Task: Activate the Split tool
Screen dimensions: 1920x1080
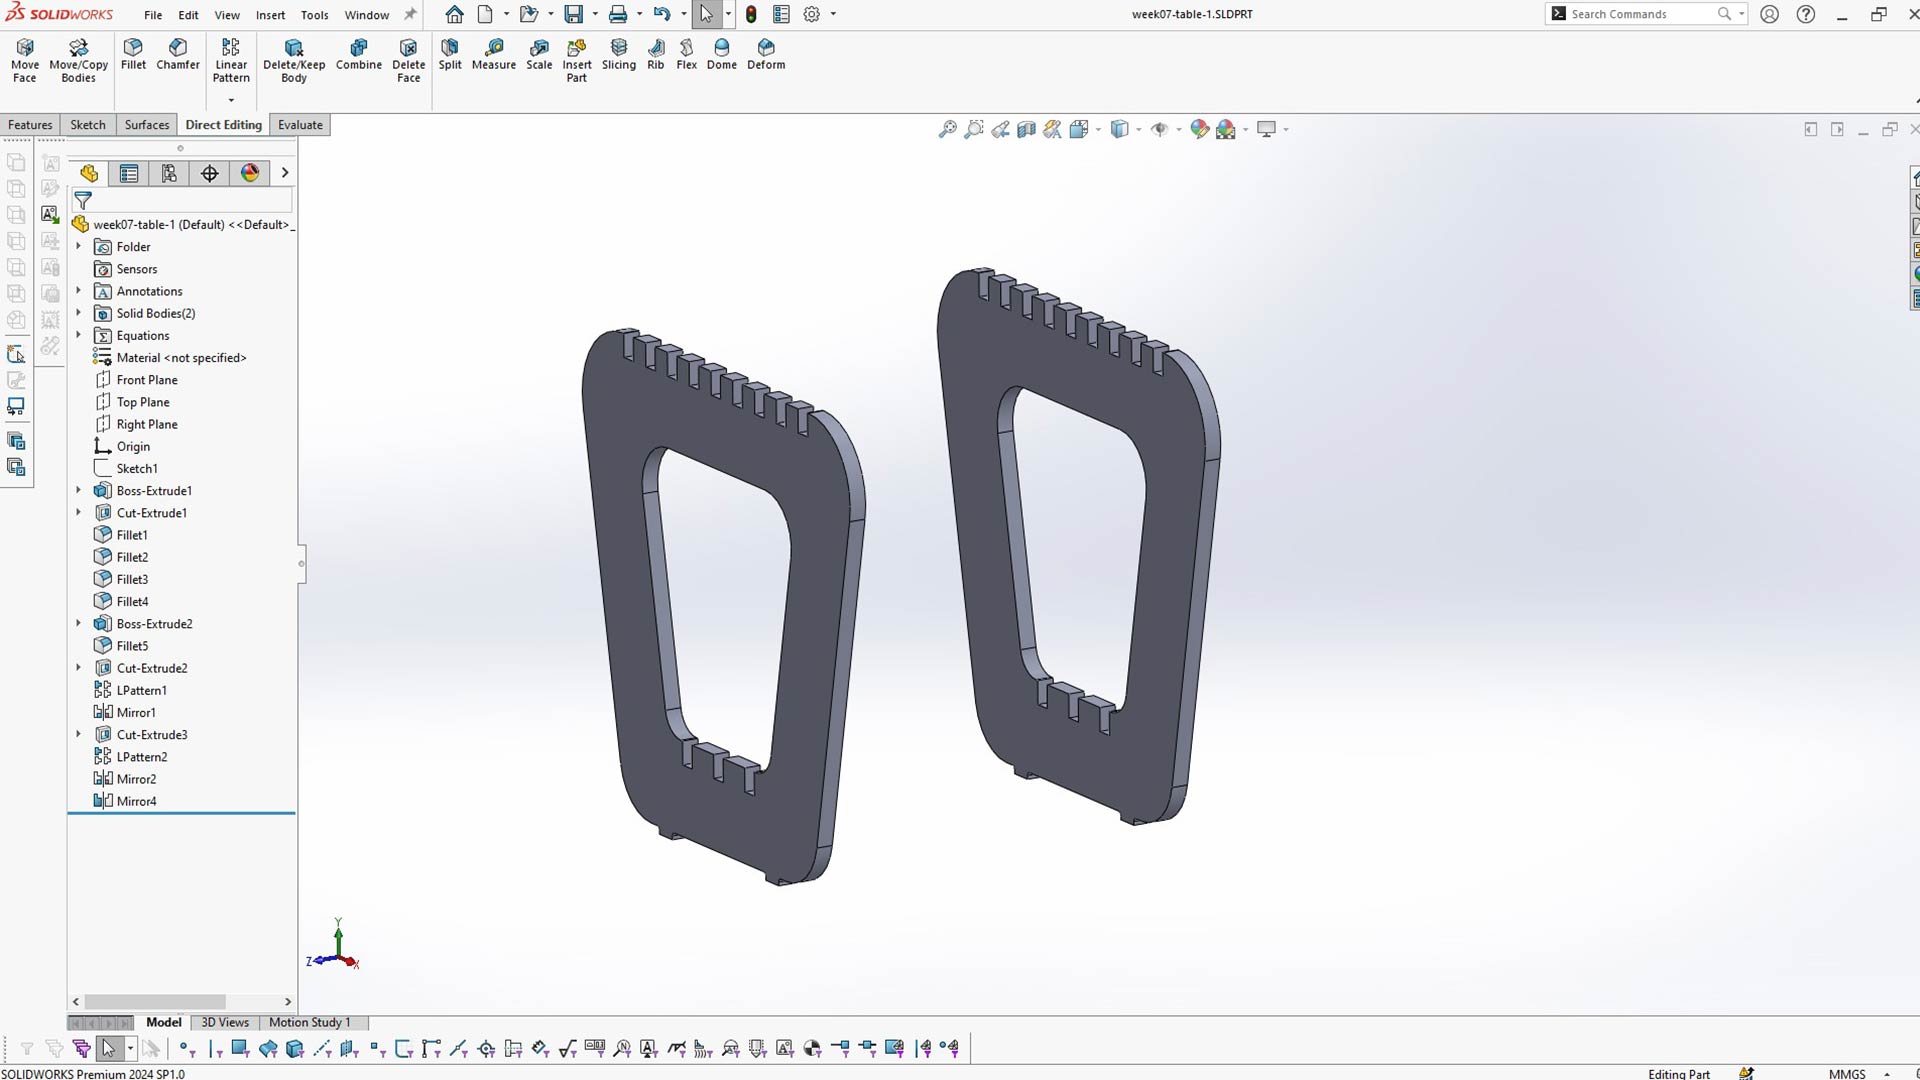Action: 450,54
